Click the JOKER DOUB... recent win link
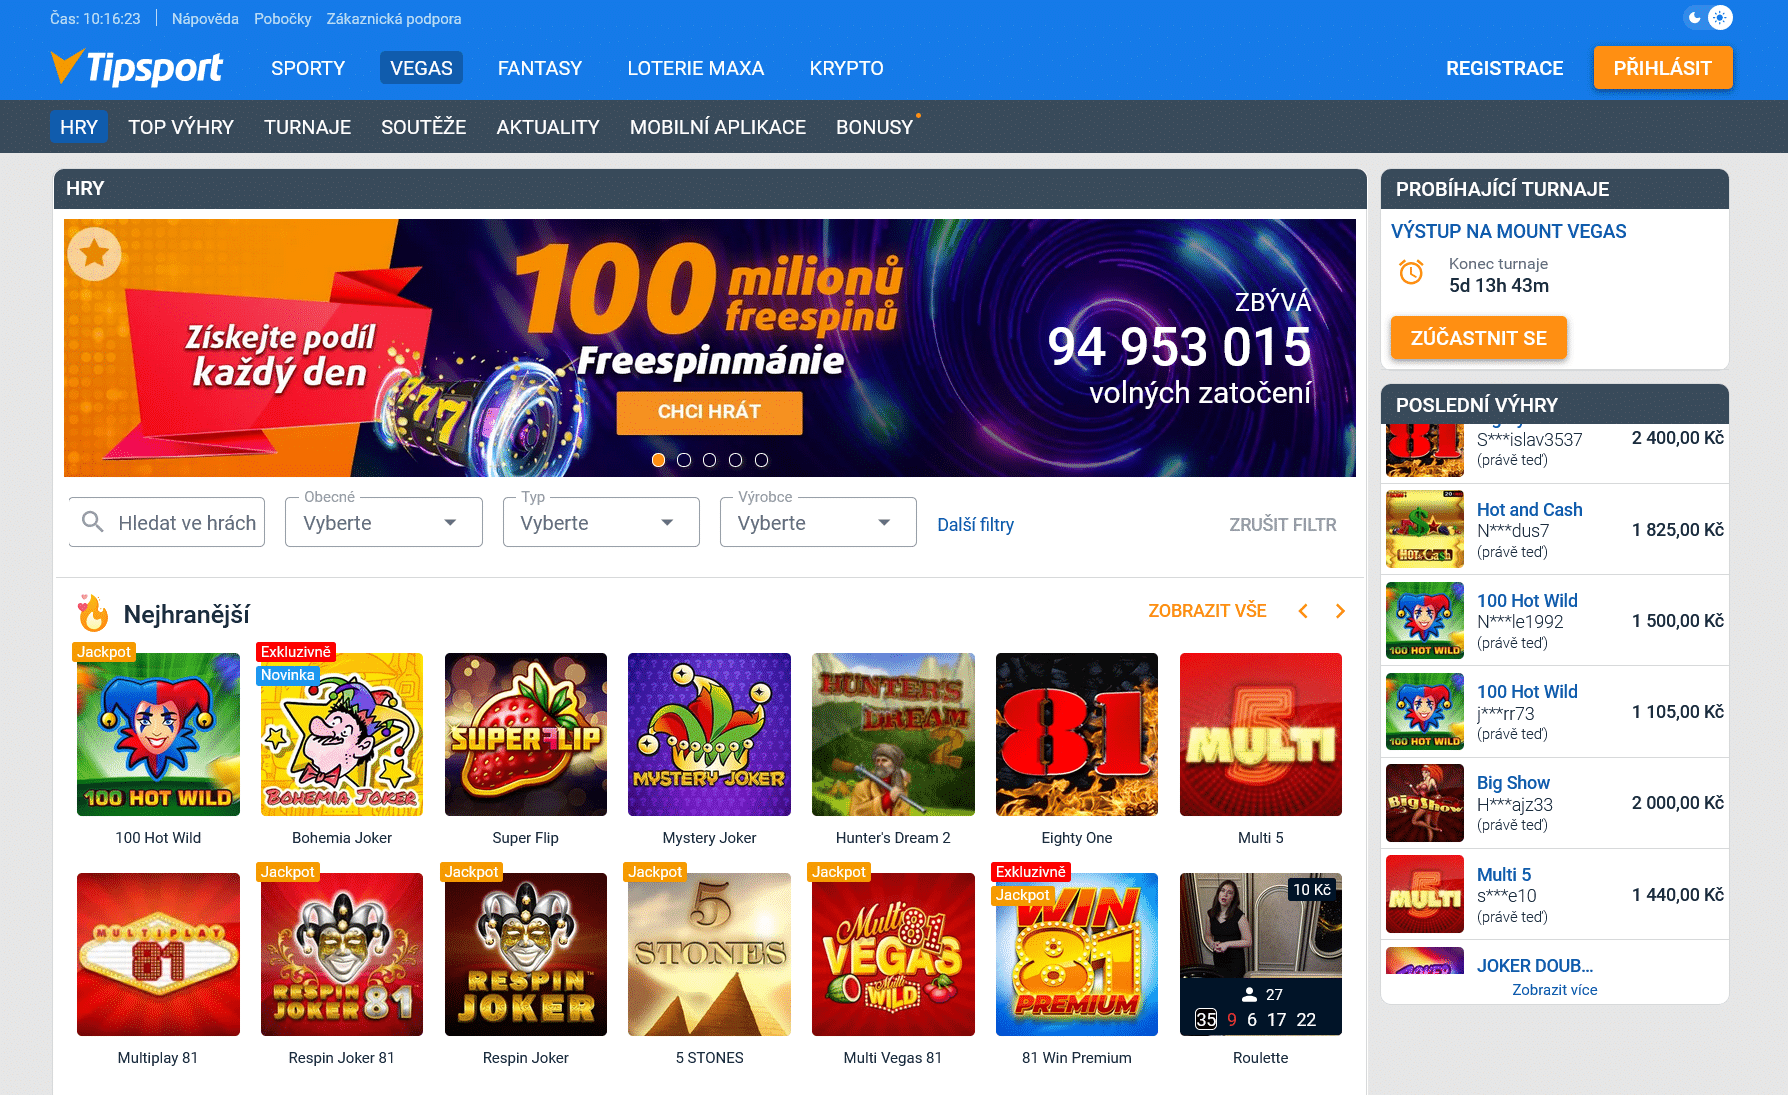Image resolution: width=1788 pixels, height=1095 pixels. tap(1535, 965)
